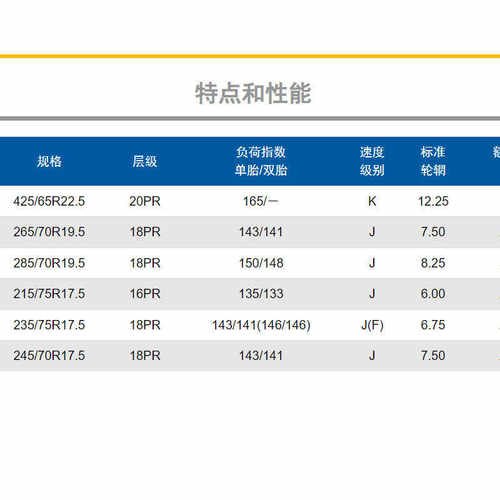Select the 层级 column header
Viewport: 500px width, 500px height.
click(145, 161)
